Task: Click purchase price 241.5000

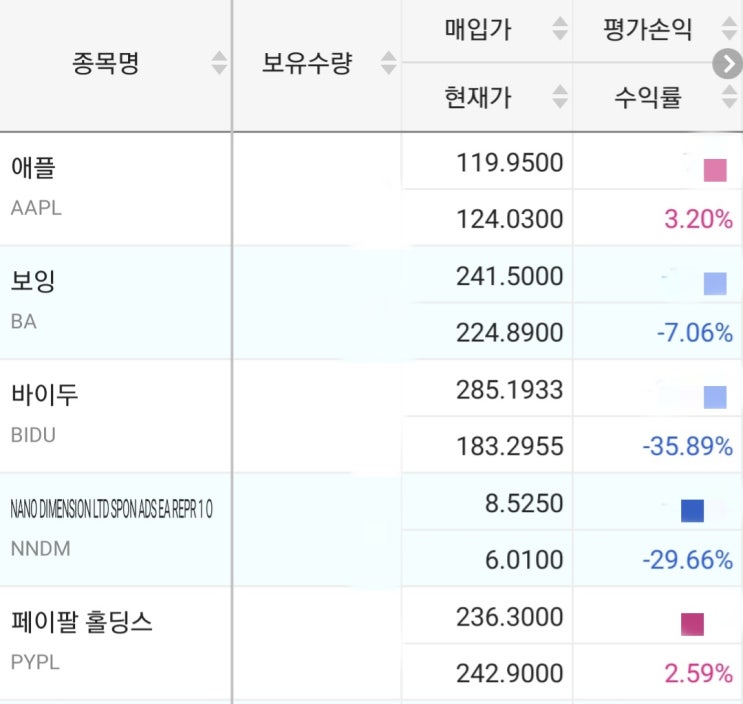Action: click(509, 276)
